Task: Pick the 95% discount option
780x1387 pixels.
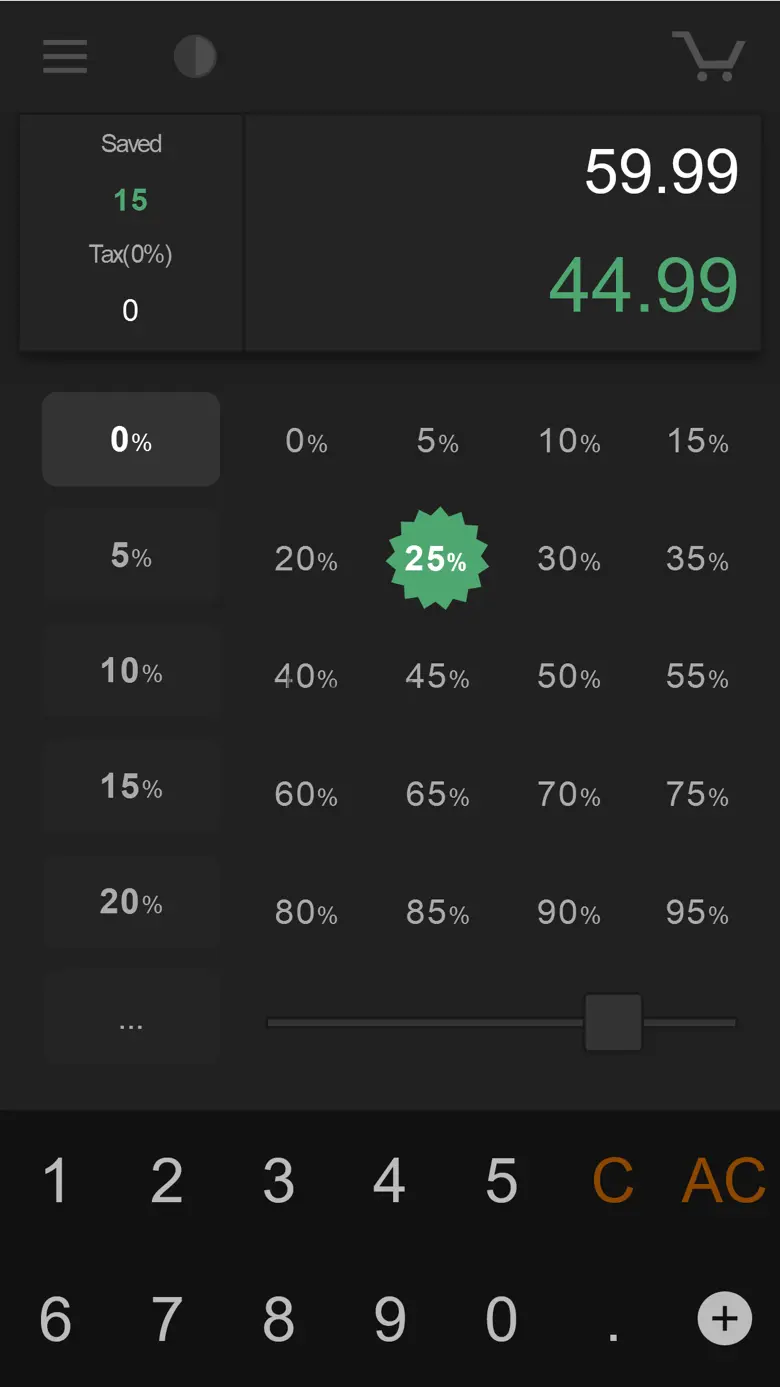Action: [x=697, y=912]
